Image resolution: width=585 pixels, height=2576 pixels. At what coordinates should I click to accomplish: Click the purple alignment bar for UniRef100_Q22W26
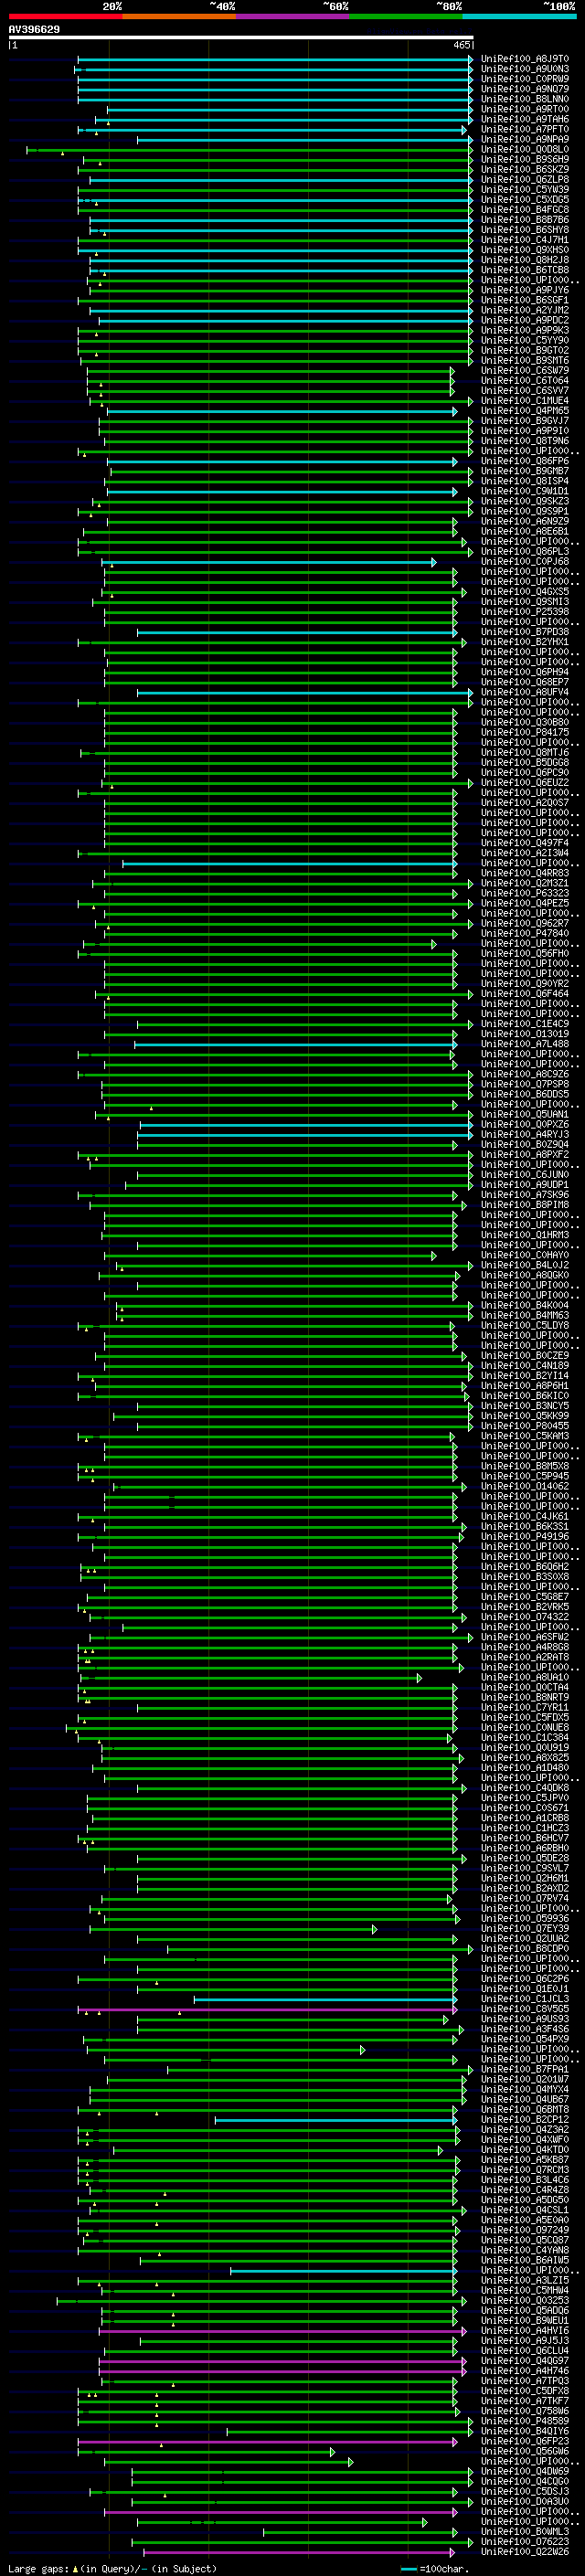[300, 2552]
